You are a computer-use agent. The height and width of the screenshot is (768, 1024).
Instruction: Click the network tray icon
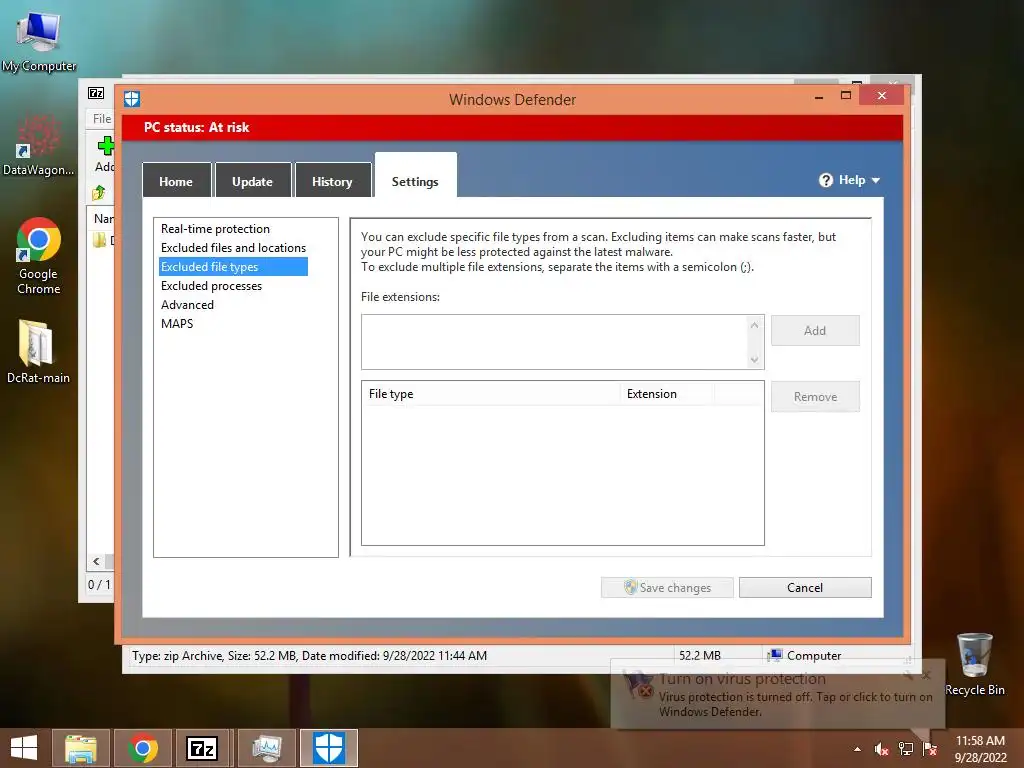906,749
